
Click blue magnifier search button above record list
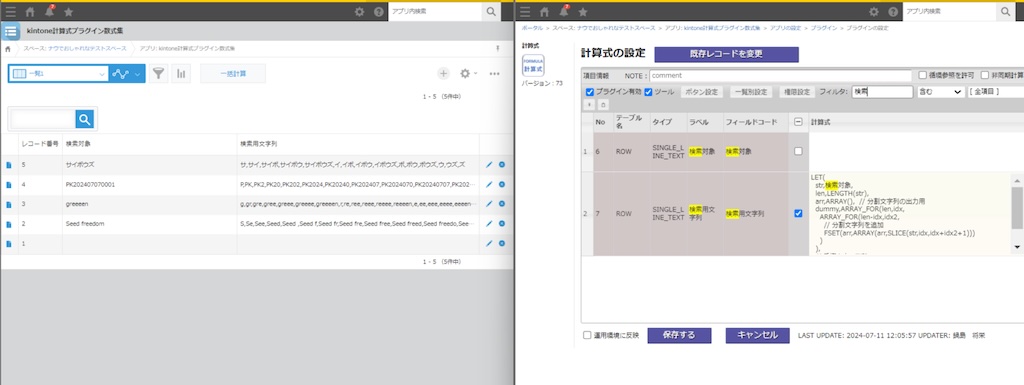click(x=85, y=119)
